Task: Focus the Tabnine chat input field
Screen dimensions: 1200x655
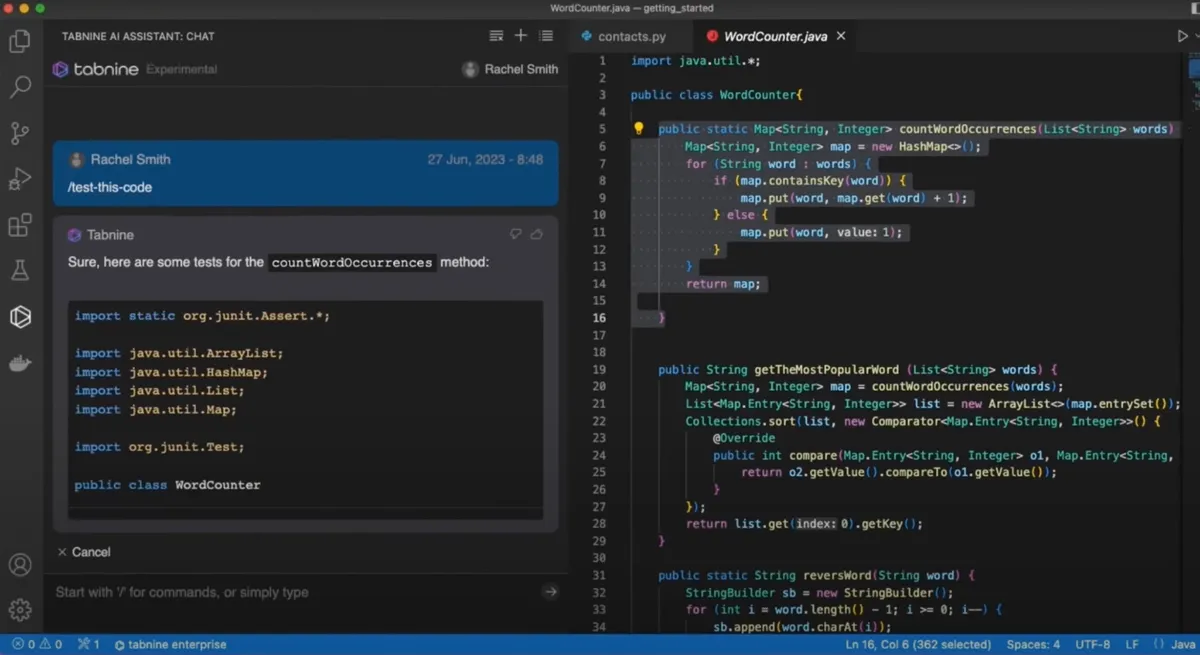Action: [x=297, y=592]
